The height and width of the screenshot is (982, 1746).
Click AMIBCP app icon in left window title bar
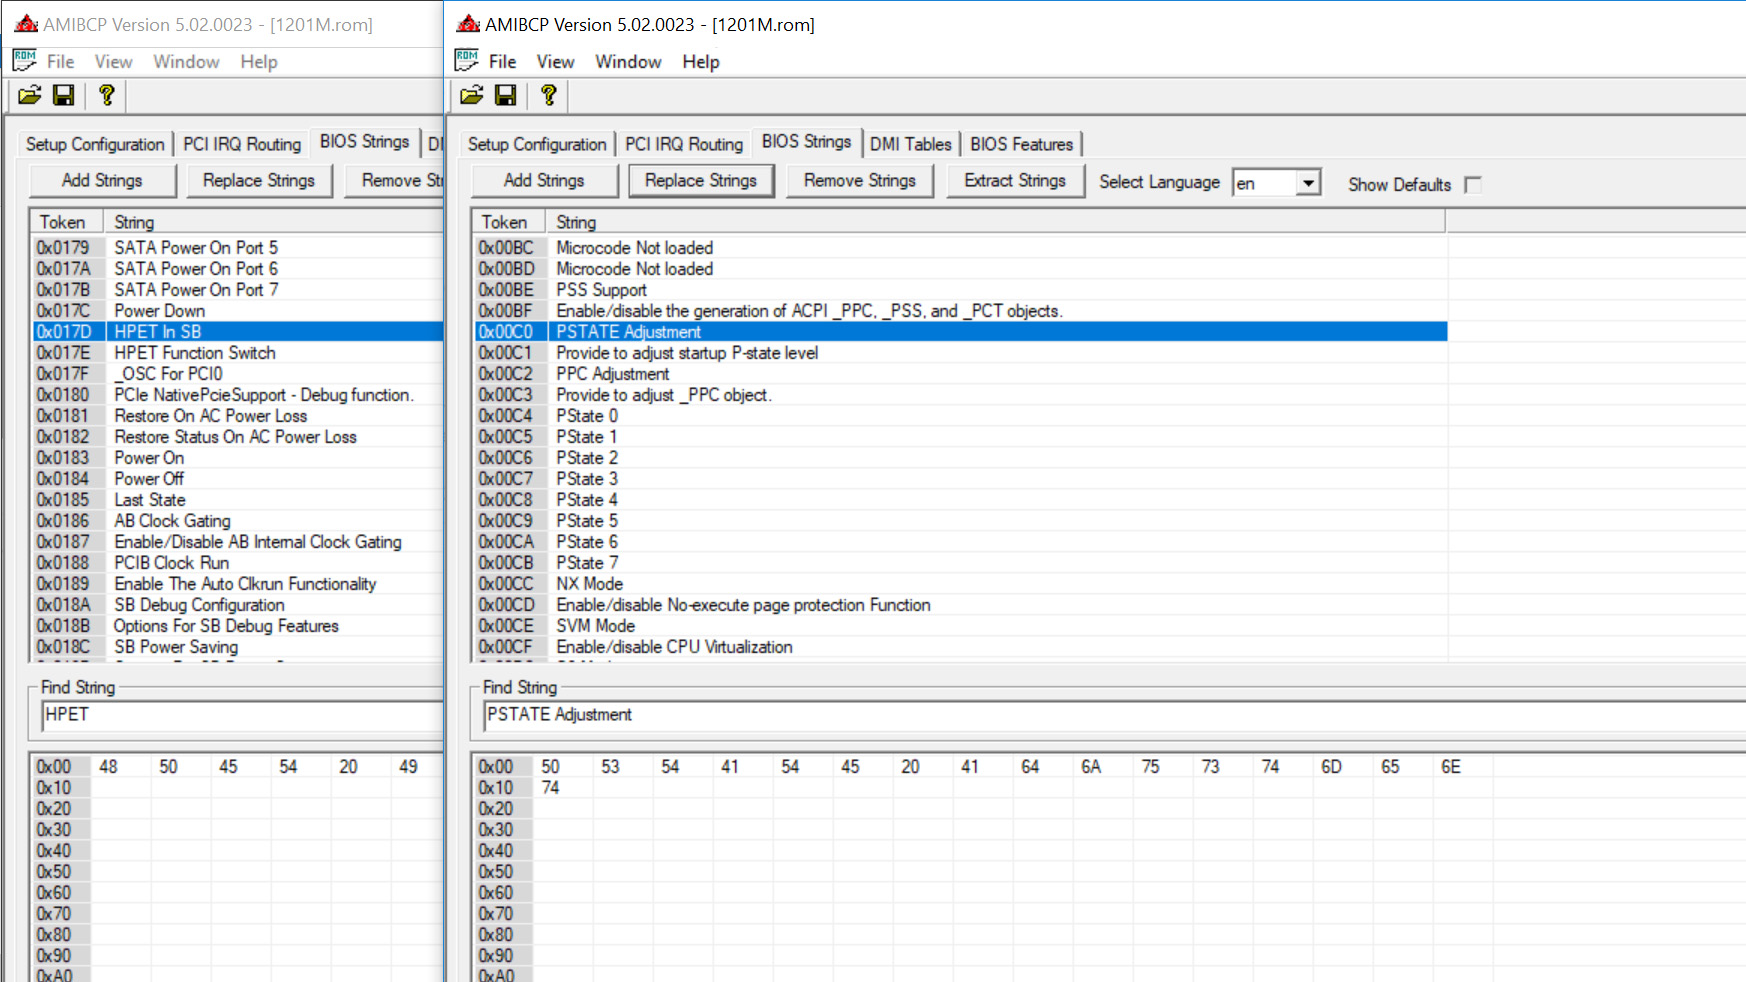coord(26,24)
